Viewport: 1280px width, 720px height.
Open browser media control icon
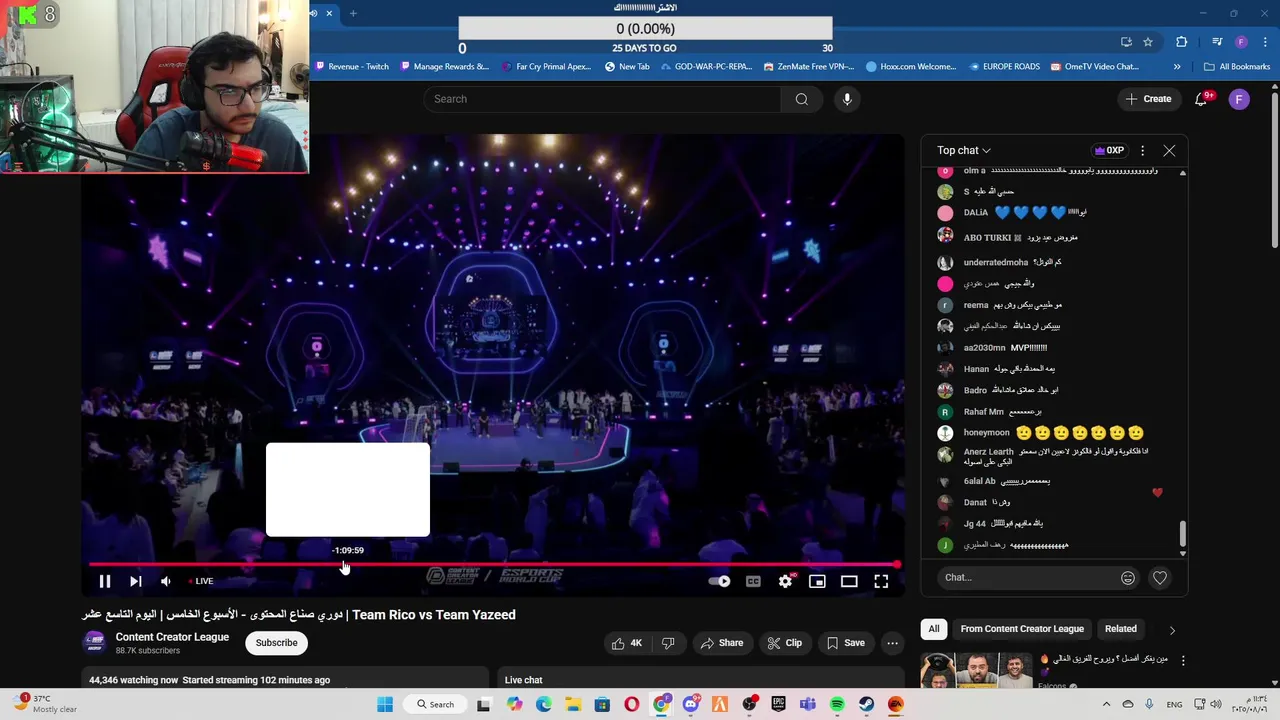1217,42
